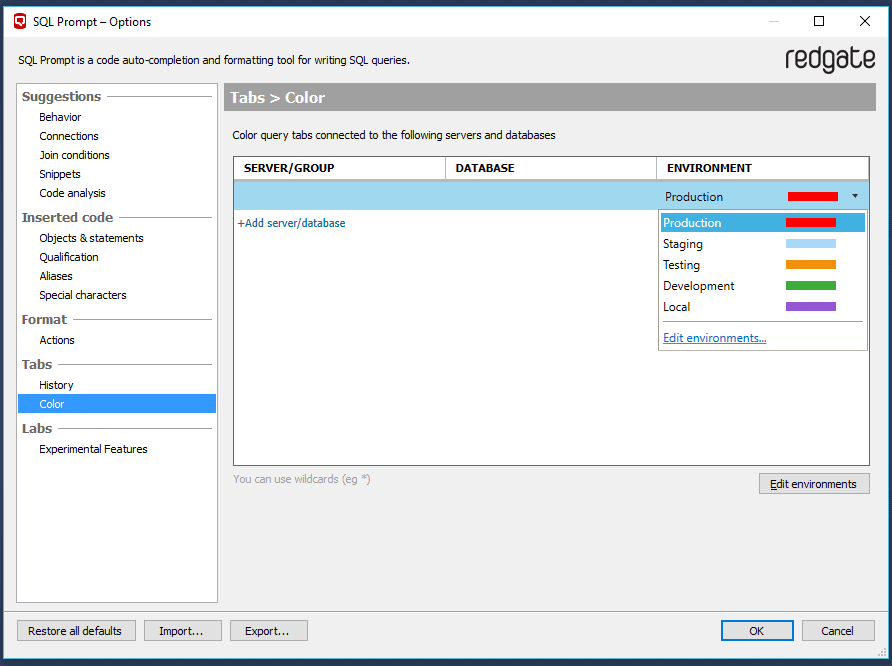Click the Import... button
Screen dimensions: 892x666
click(x=183, y=631)
